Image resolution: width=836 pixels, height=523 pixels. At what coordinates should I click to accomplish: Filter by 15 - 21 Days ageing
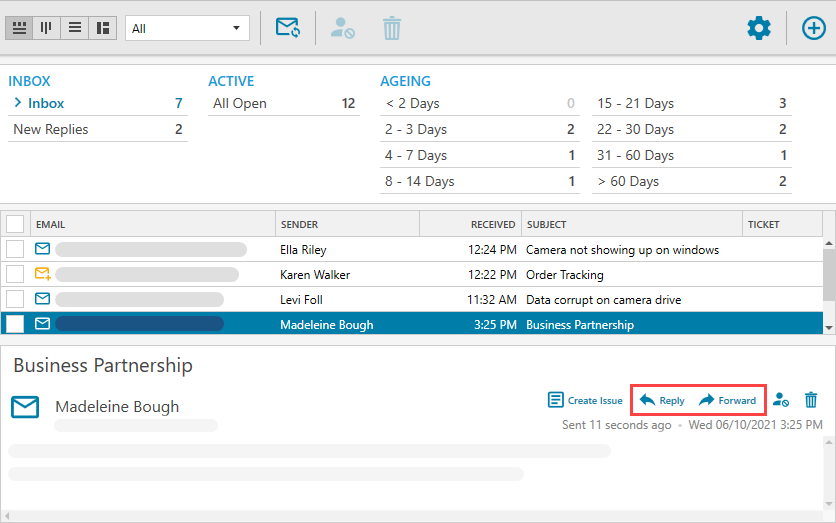692,103
